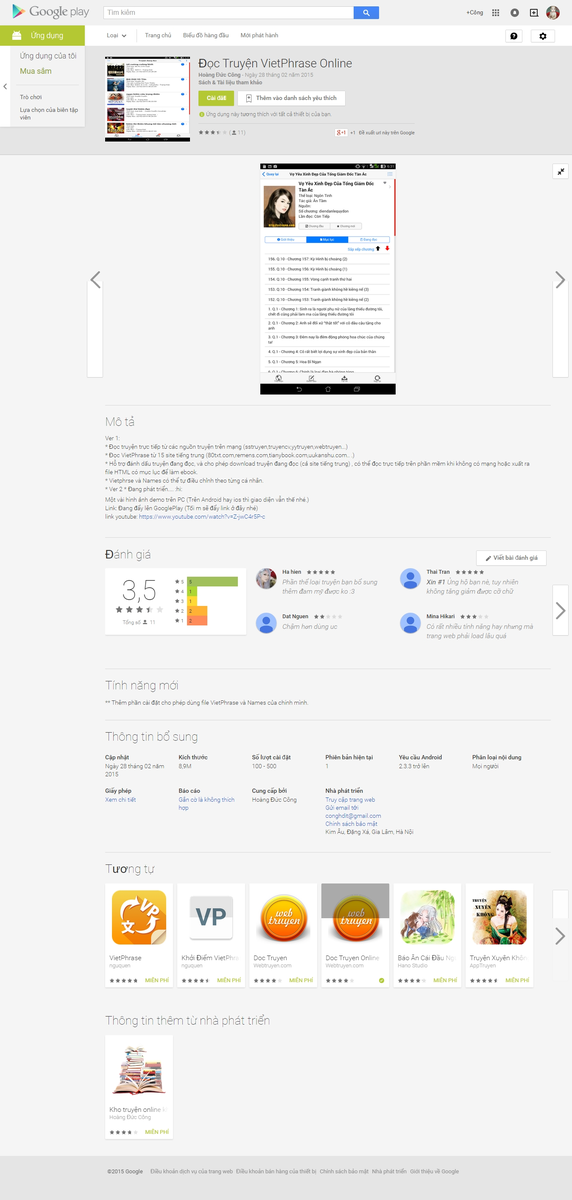The width and height of the screenshot is (572, 1200).
Task: Open the VietPhrase similar app icon
Action: [139, 918]
